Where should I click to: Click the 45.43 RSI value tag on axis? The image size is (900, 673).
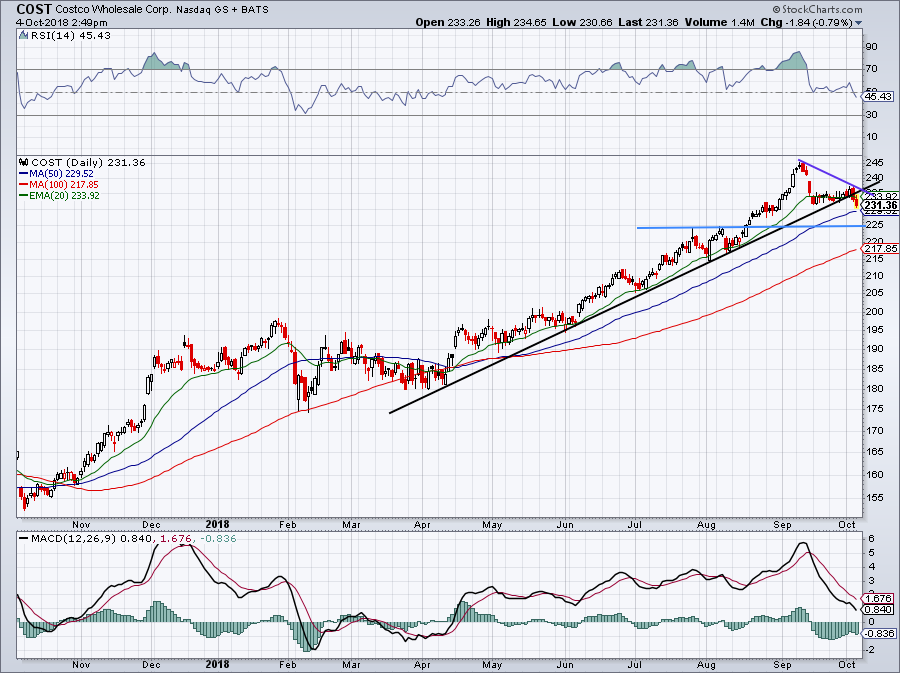[878, 96]
